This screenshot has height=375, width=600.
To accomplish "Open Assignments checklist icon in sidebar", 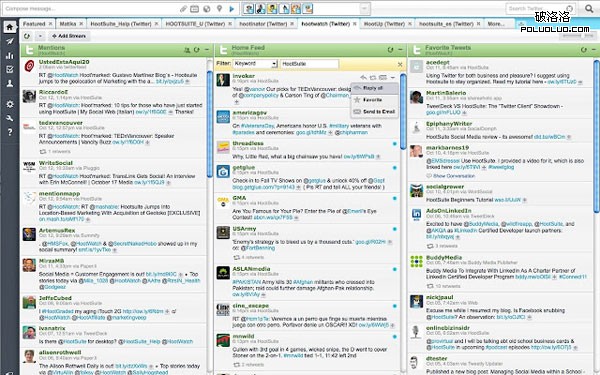I will pos(10,69).
